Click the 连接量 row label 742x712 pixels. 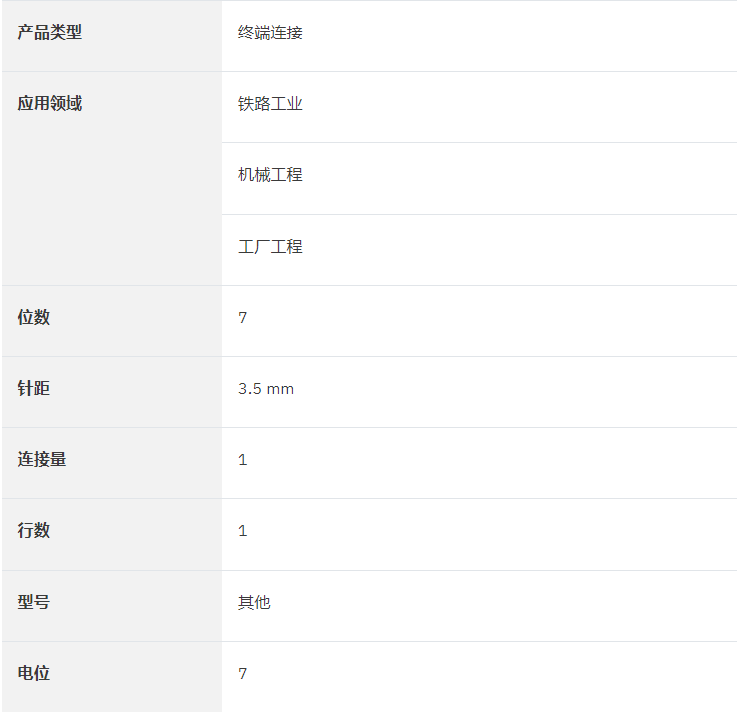42,459
